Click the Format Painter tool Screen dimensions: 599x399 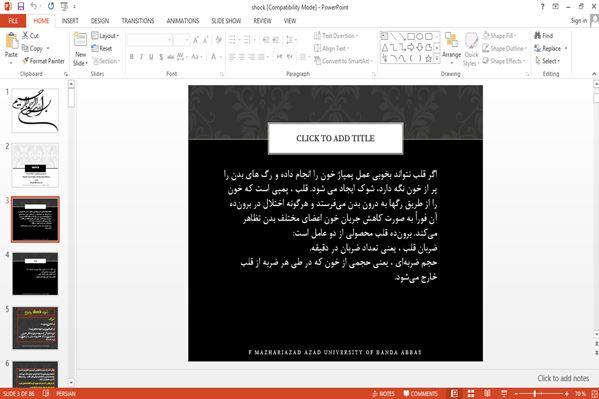(43, 61)
